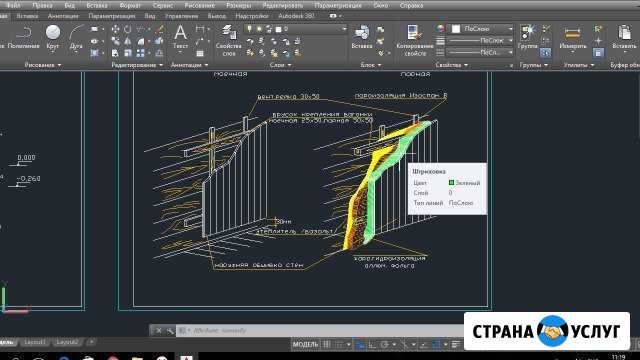The image size is (640, 360).
Task: Switch to the Layout1 tab
Action: tap(35, 342)
